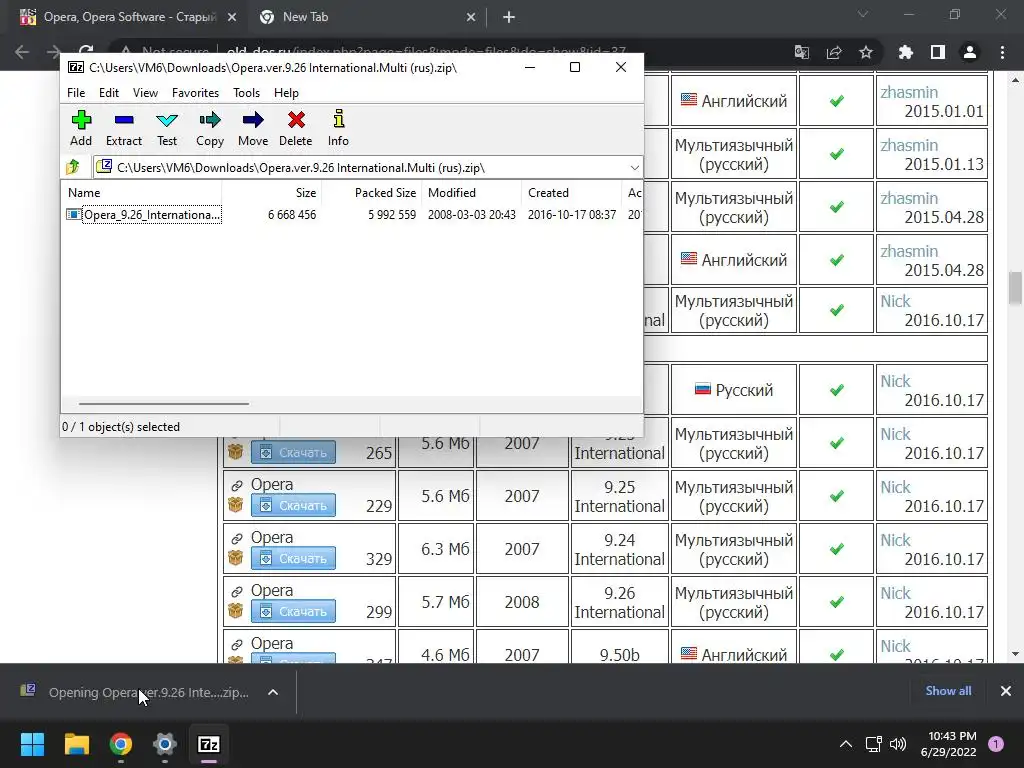The width and height of the screenshot is (1024, 768).
Task: Click link icon beside Opera 9.25 row
Action: [x=236, y=485]
